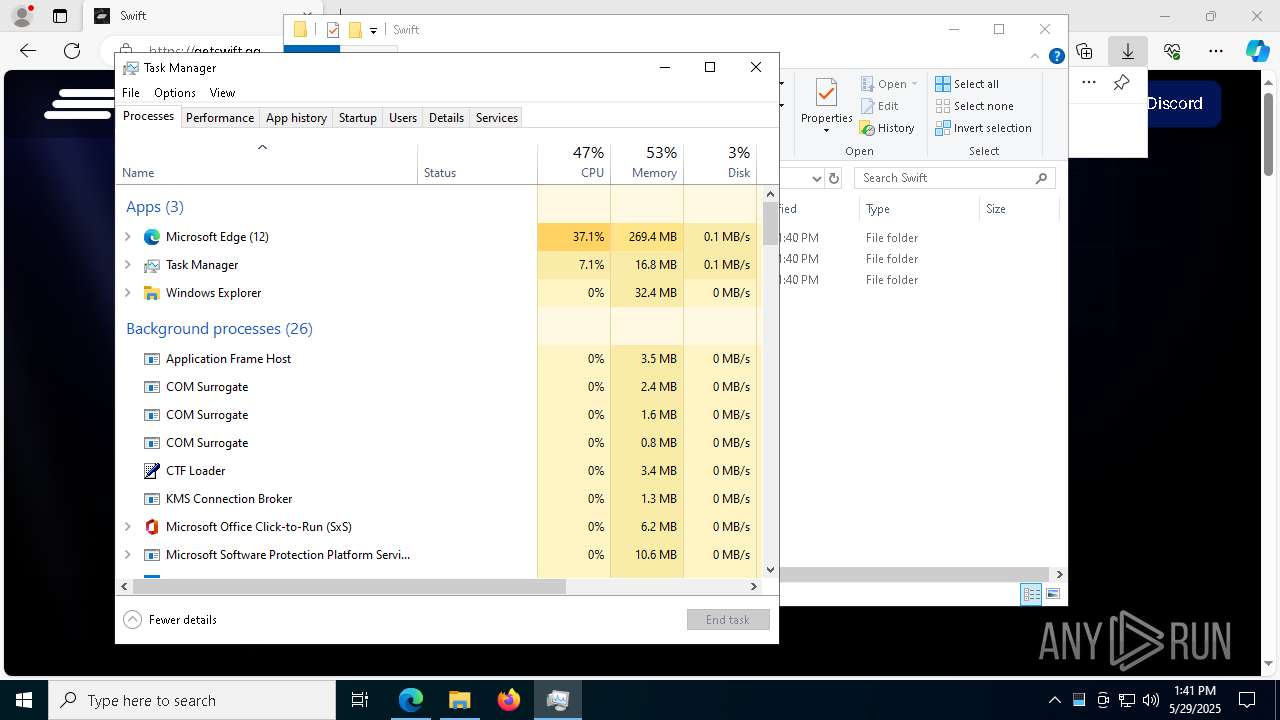The height and width of the screenshot is (720, 1280).
Task: Click Select none in the Explorer ribbon
Action: click(x=974, y=106)
